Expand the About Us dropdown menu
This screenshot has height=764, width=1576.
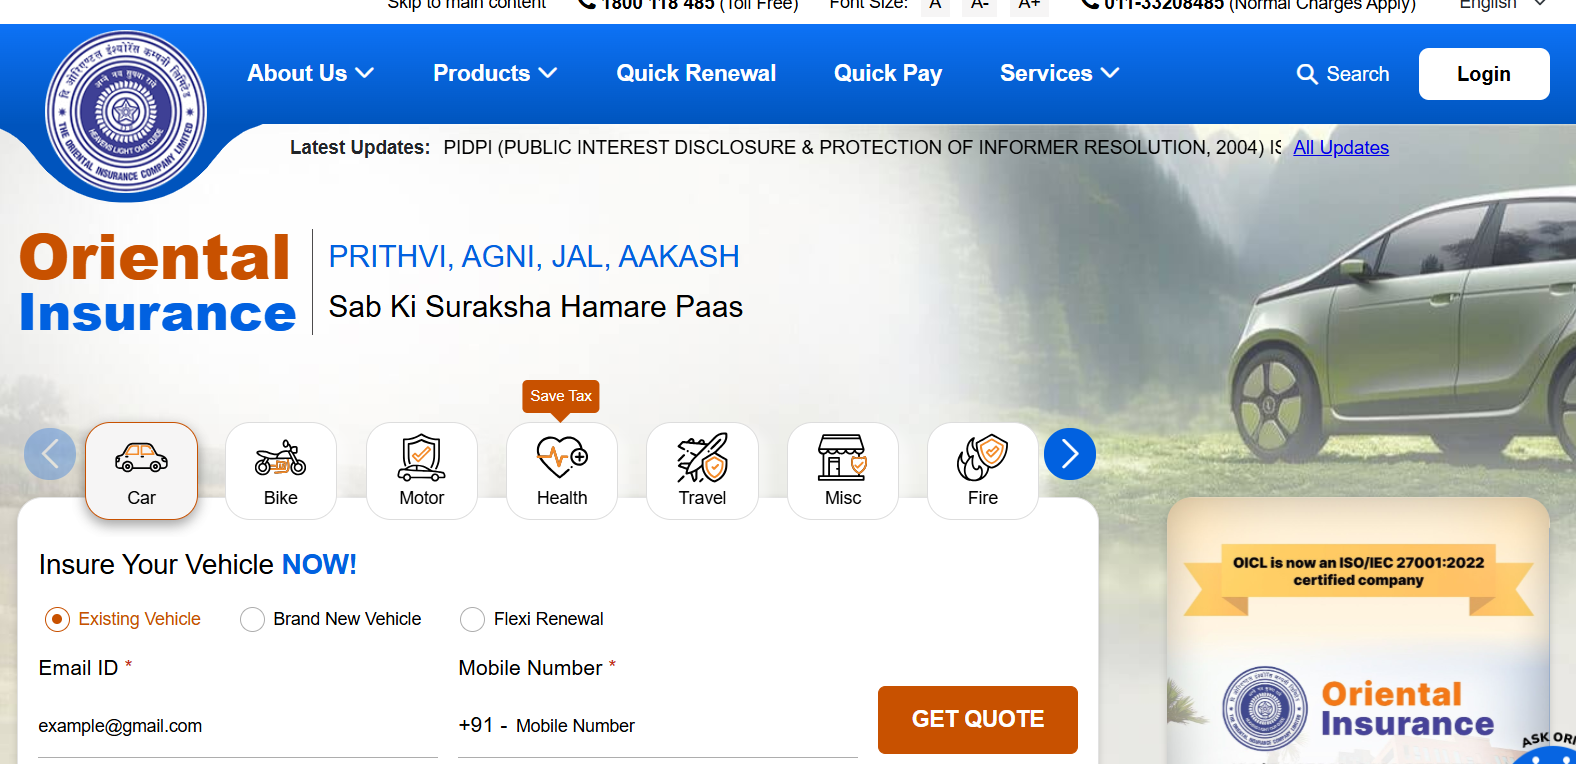(x=311, y=73)
